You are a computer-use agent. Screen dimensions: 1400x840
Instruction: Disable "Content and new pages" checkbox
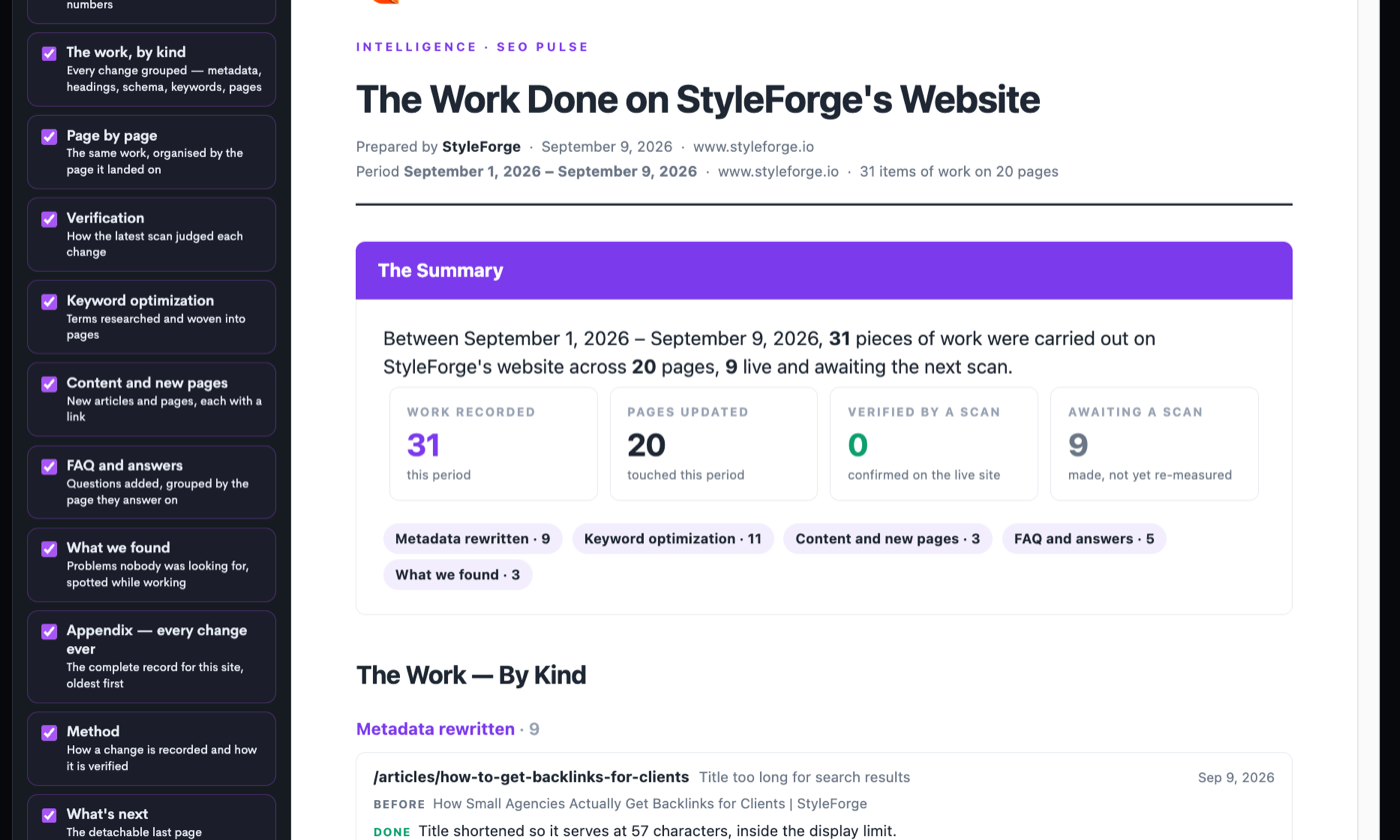pyautogui.click(x=49, y=384)
